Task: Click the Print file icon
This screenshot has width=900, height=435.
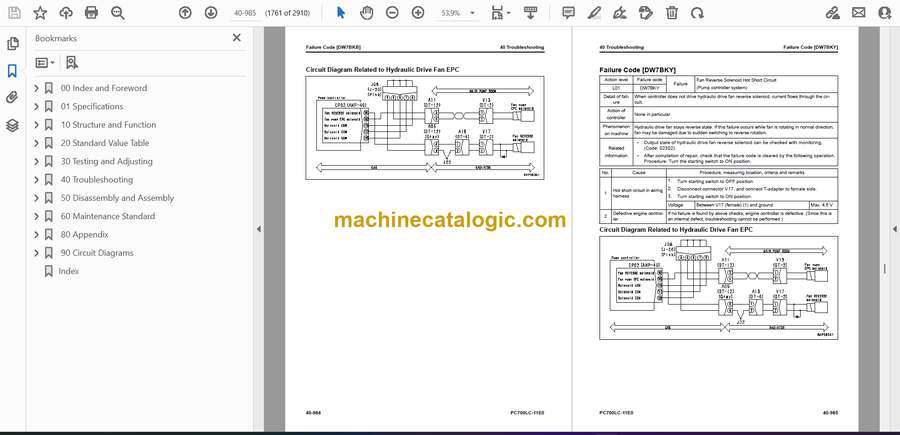Action: point(91,13)
